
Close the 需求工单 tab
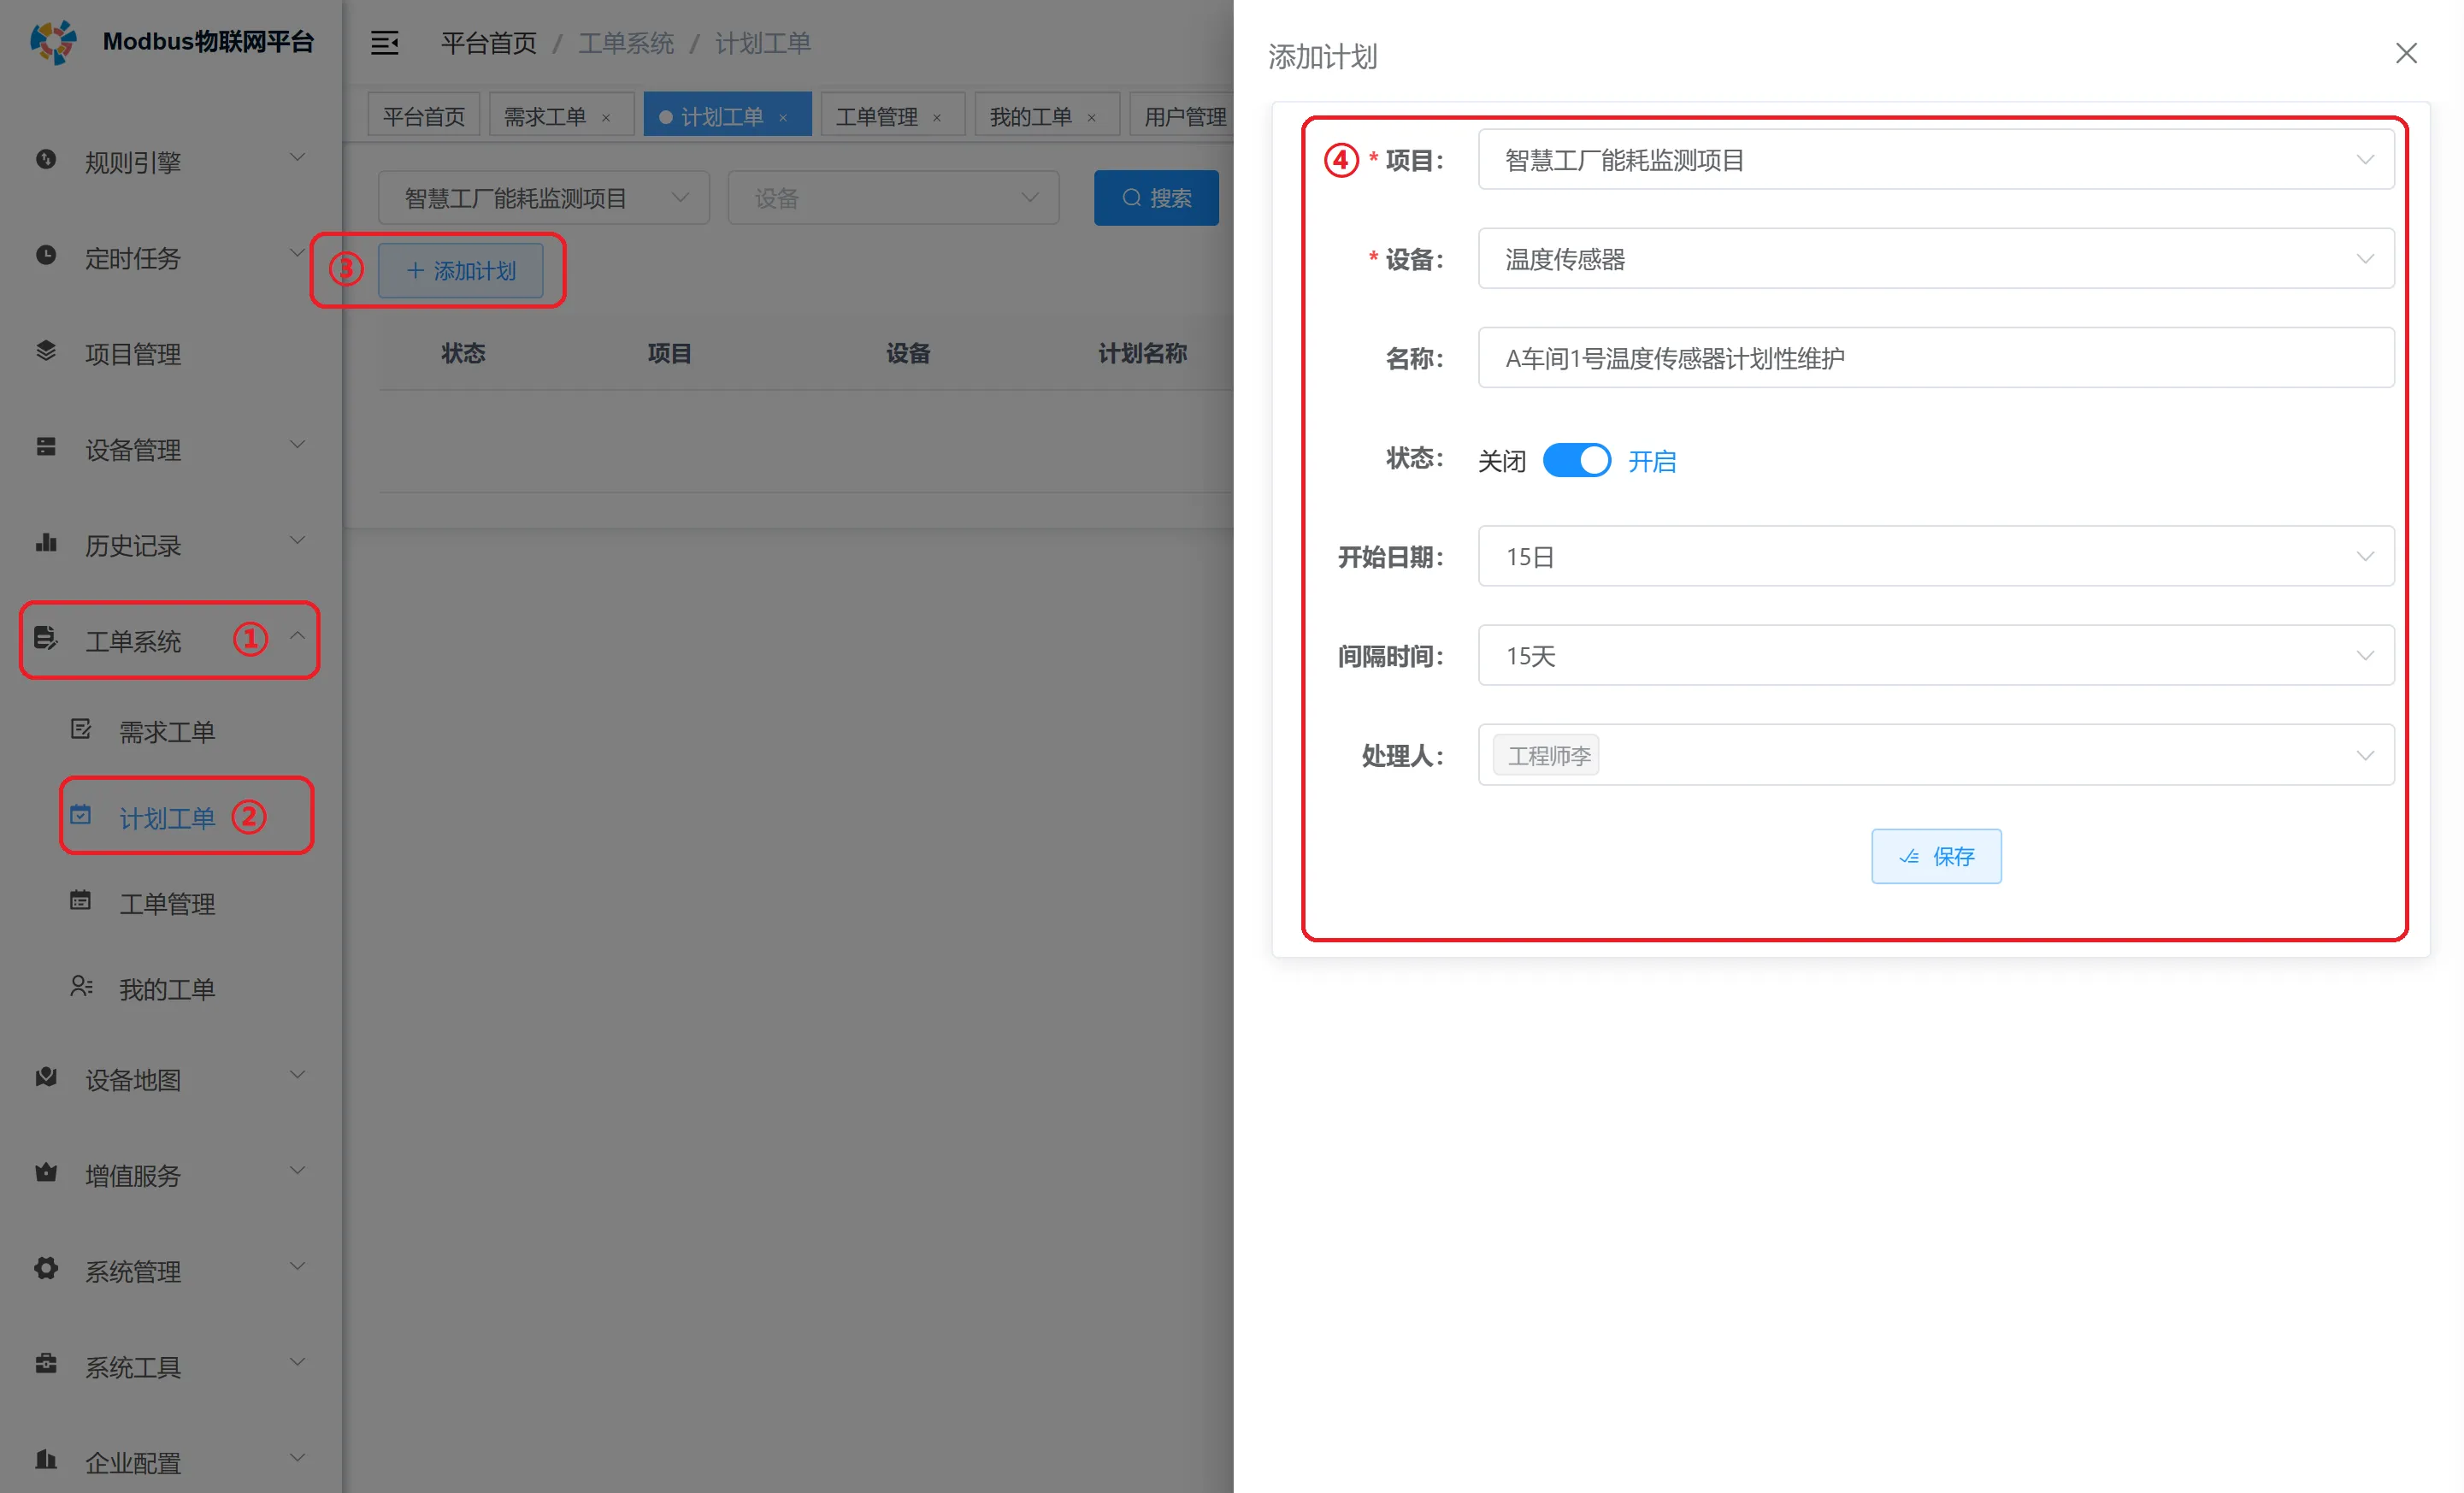coord(606,117)
